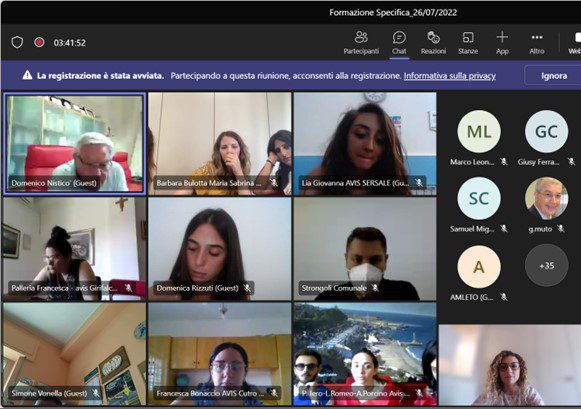
Task: Open Stanze breakout rooms
Action: (x=468, y=43)
